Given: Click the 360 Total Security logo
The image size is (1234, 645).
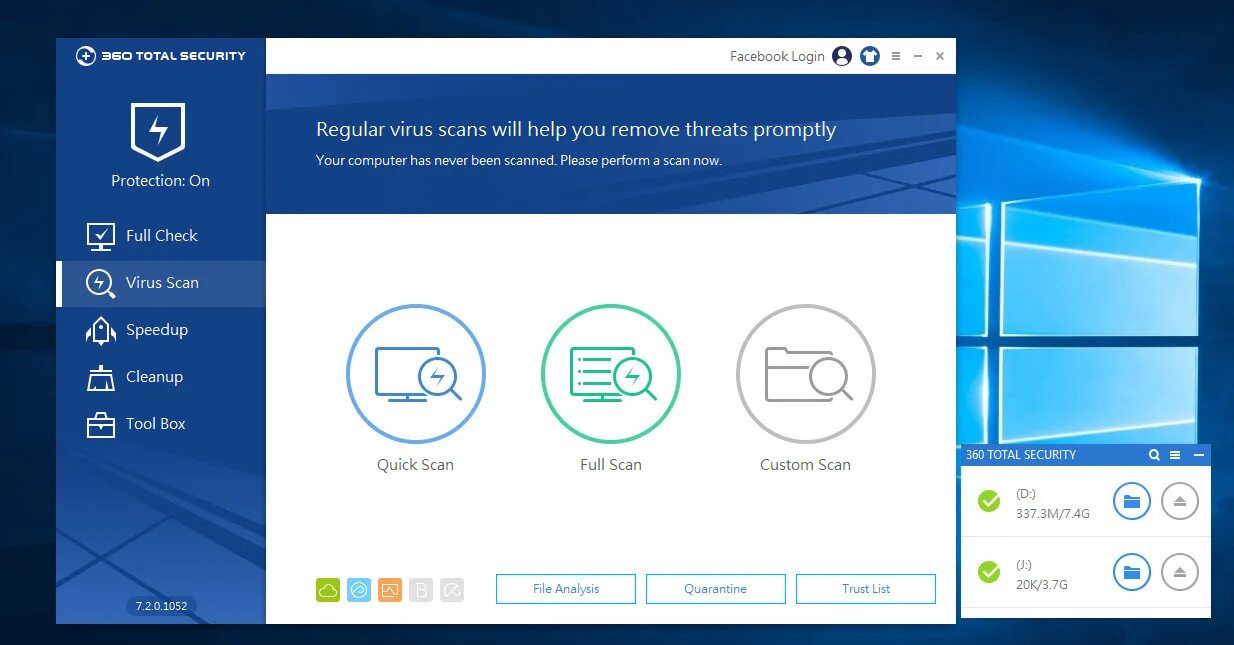Looking at the screenshot, I should (x=161, y=56).
